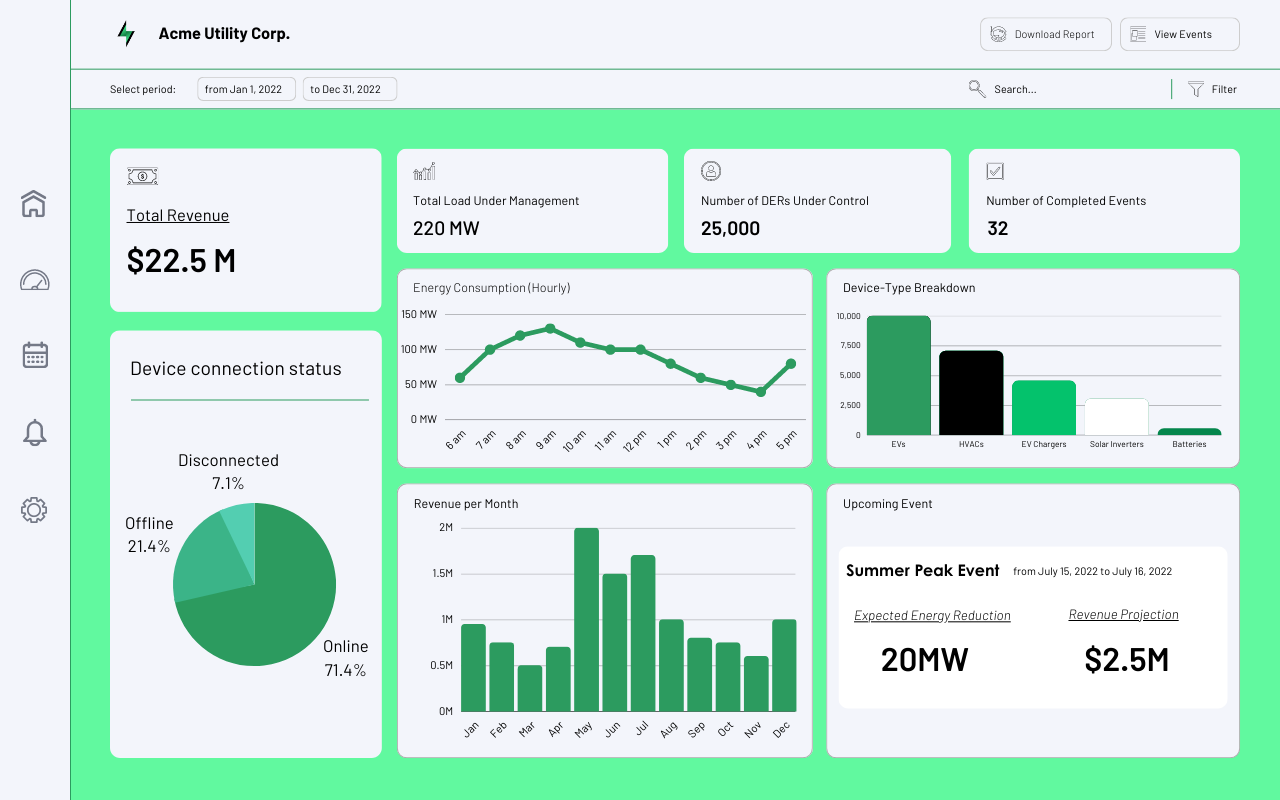Click the 'from July 15, 2022 to July 16, 2022' text

pyautogui.click(x=1092, y=572)
